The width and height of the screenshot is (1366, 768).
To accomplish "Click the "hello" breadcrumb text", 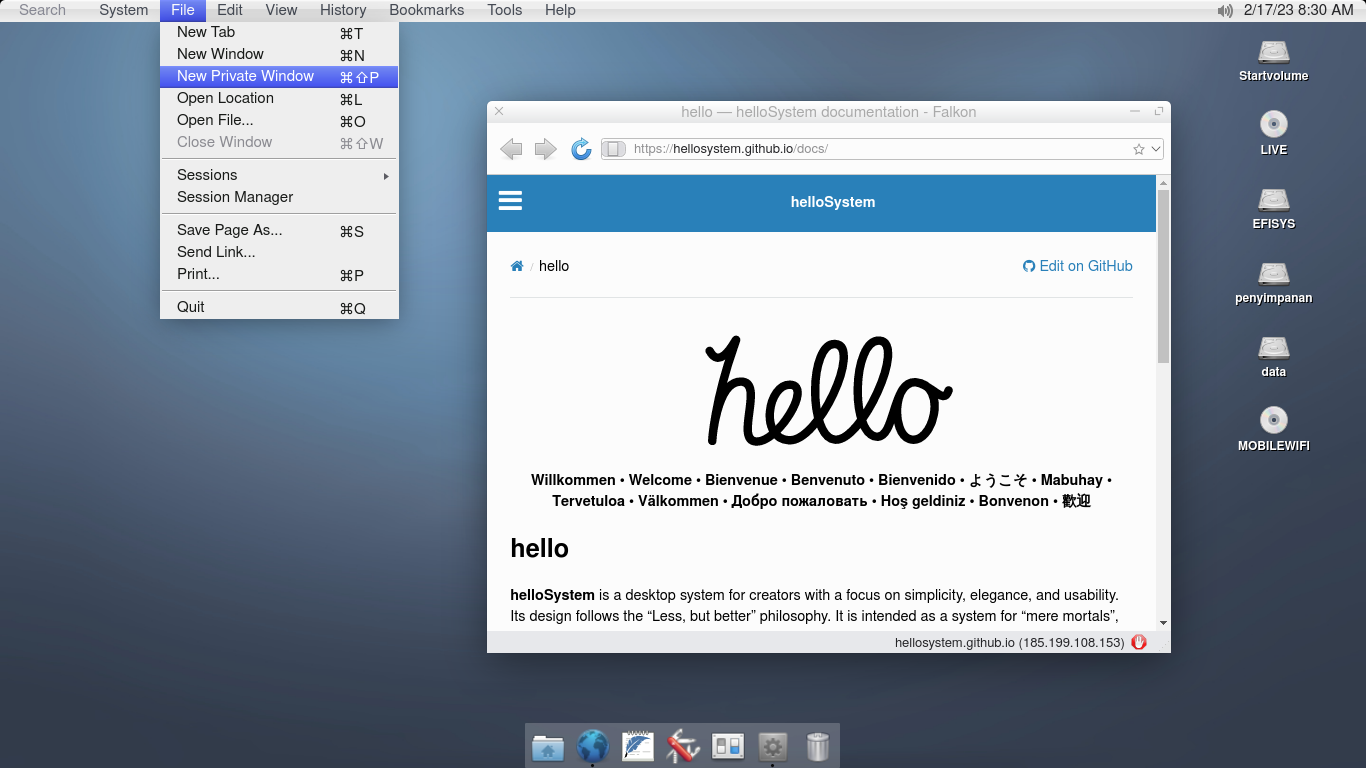I will (x=554, y=266).
